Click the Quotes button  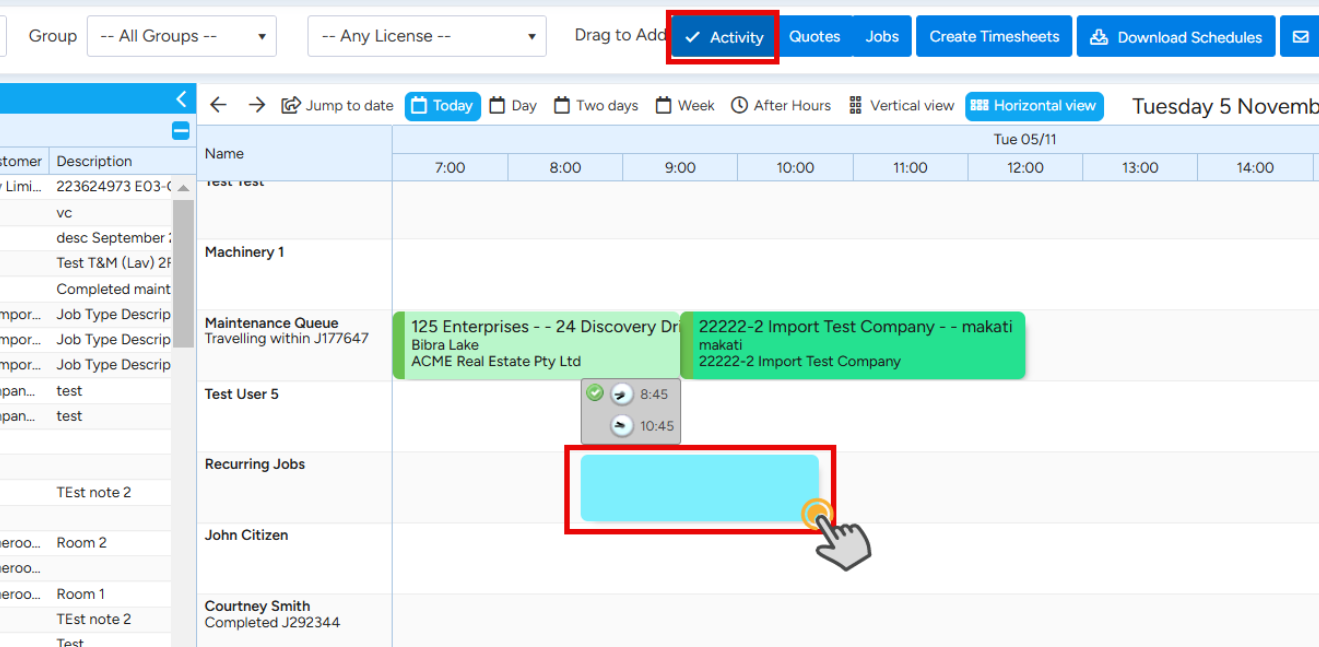(x=814, y=37)
